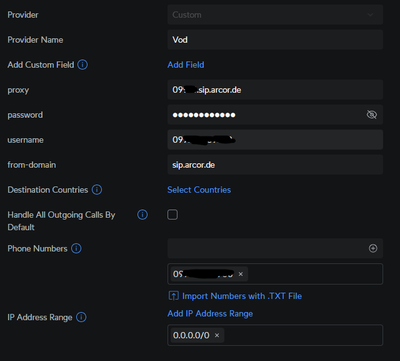400x361 pixels.
Task: Open the Provider Custom dropdown
Action: (275, 15)
